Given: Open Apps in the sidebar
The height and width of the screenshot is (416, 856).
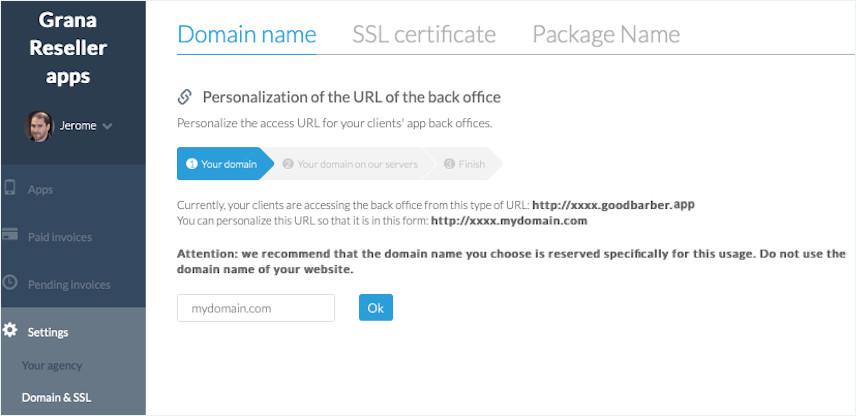Looking at the screenshot, I should point(40,189).
